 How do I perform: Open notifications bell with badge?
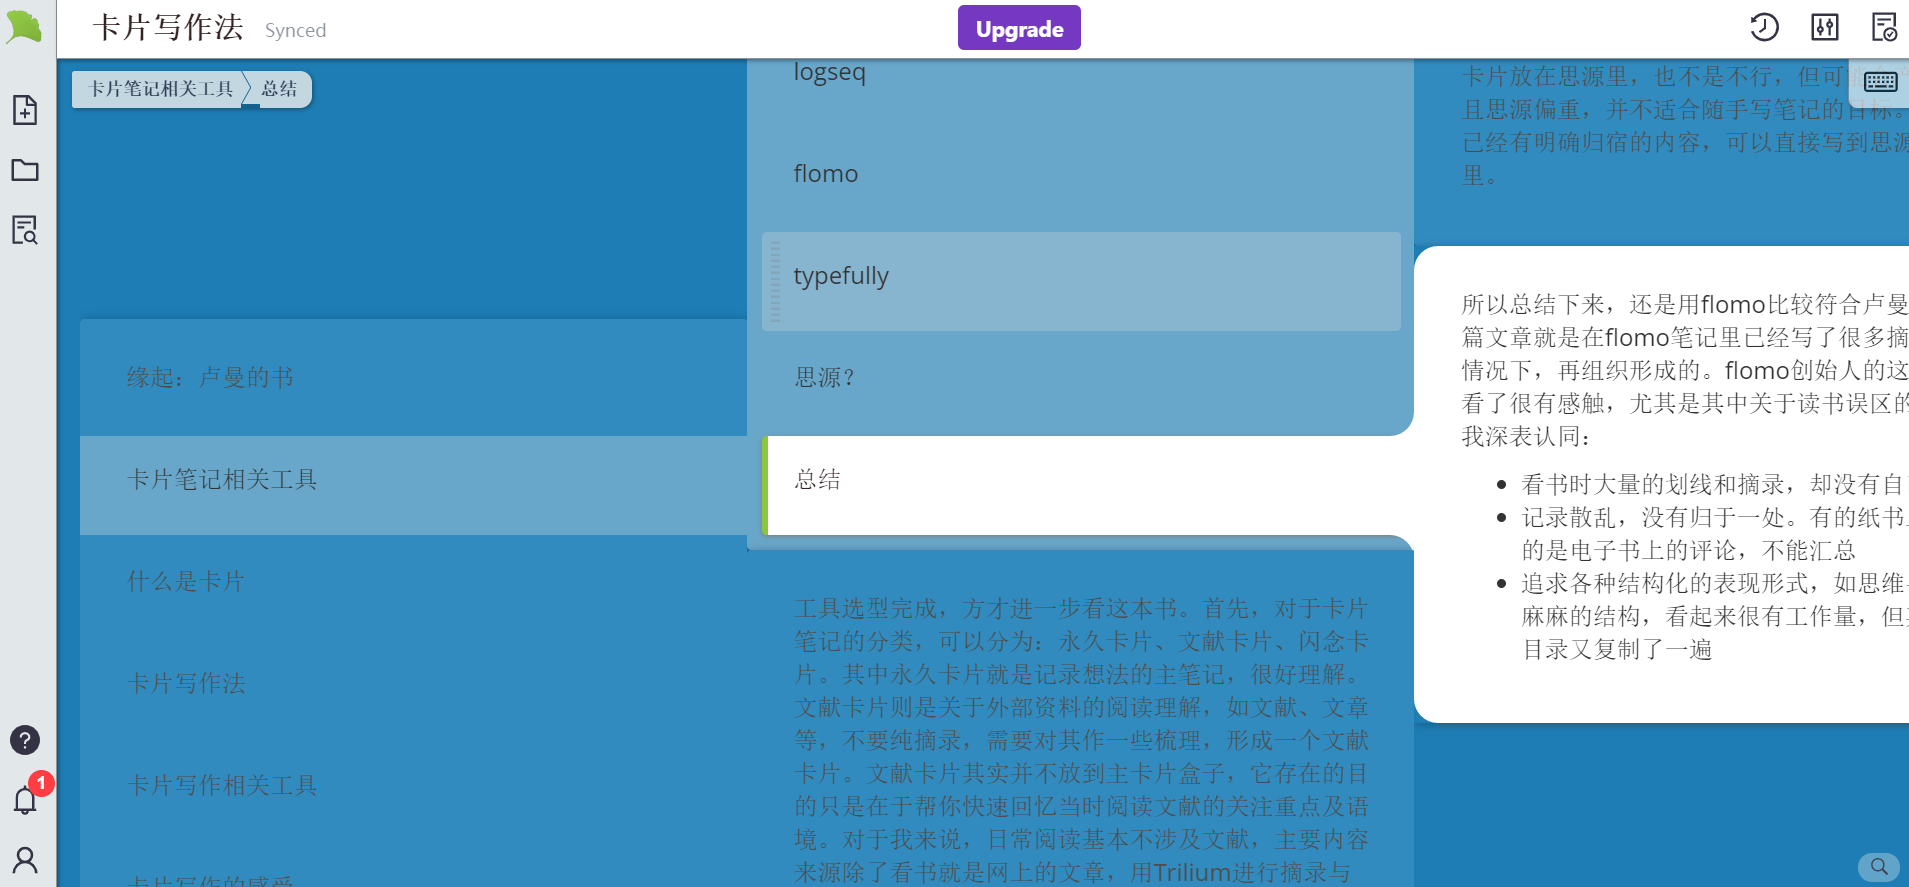coord(25,799)
